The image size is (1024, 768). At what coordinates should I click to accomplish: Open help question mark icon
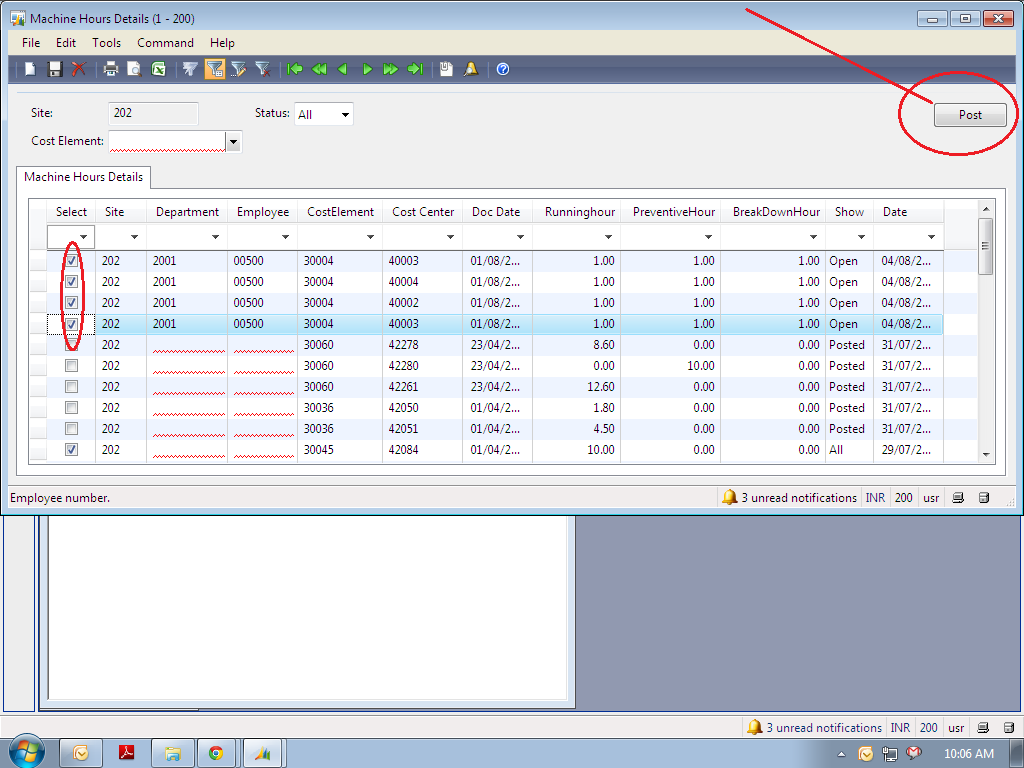pyautogui.click(x=503, y=69)
